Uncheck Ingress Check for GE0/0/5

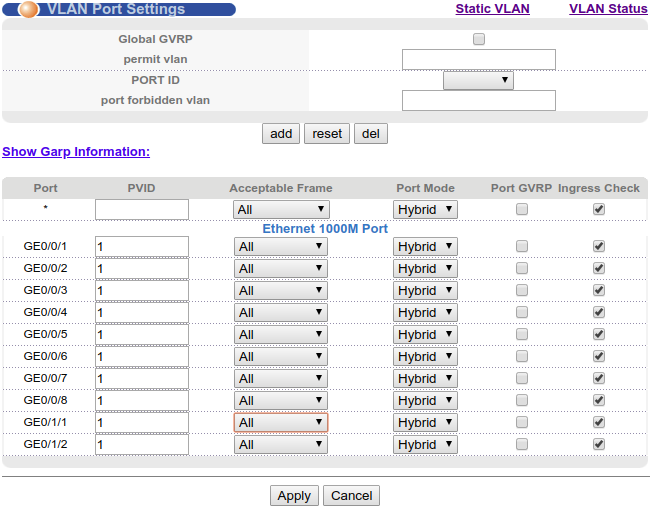click(x=599, y=334)
